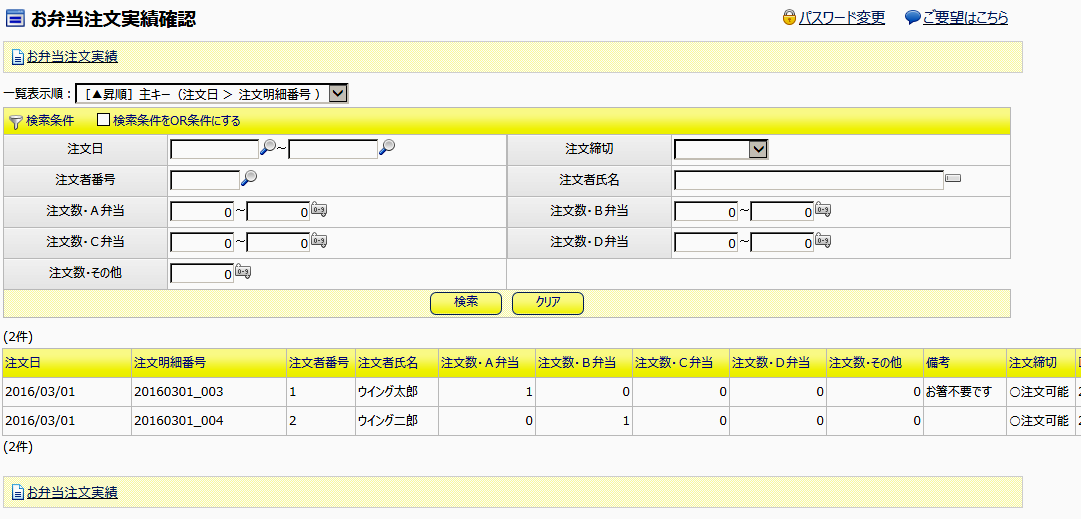Sort table by 注文者氏名 column header

pyautogui.click(x=388, y=362)
